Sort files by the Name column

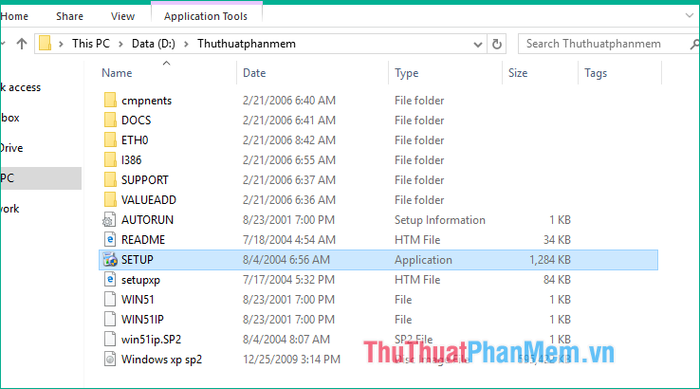coord(117,73)
